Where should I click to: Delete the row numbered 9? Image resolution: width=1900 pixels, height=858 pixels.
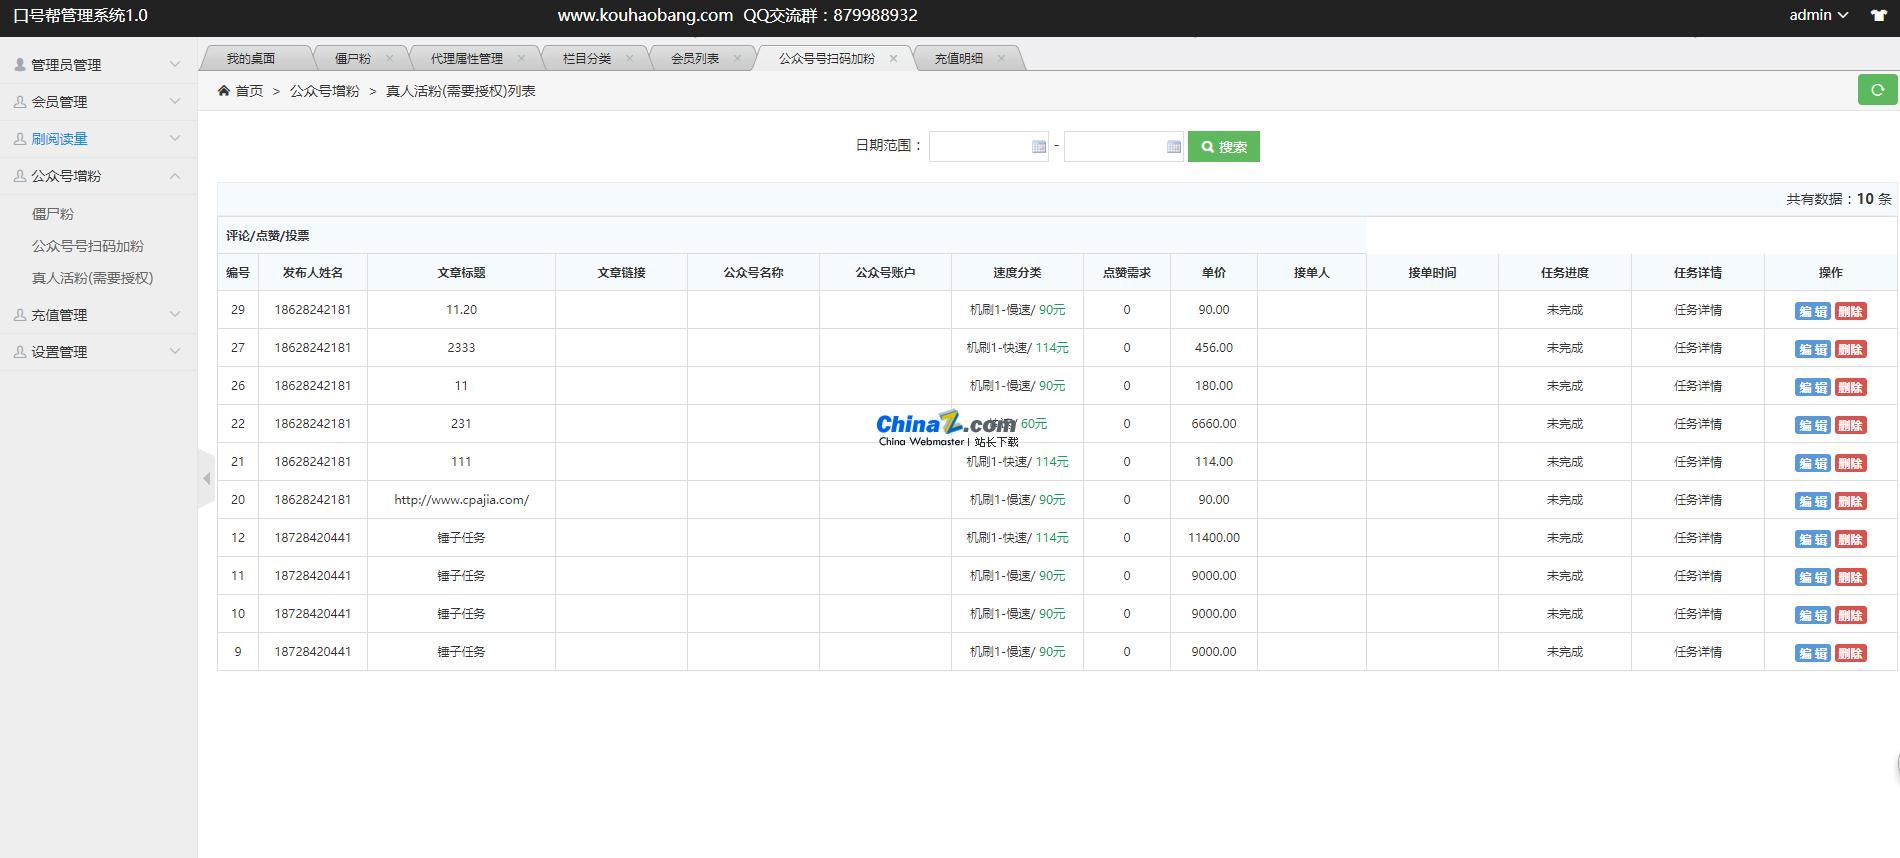(x=1850, y=653)
